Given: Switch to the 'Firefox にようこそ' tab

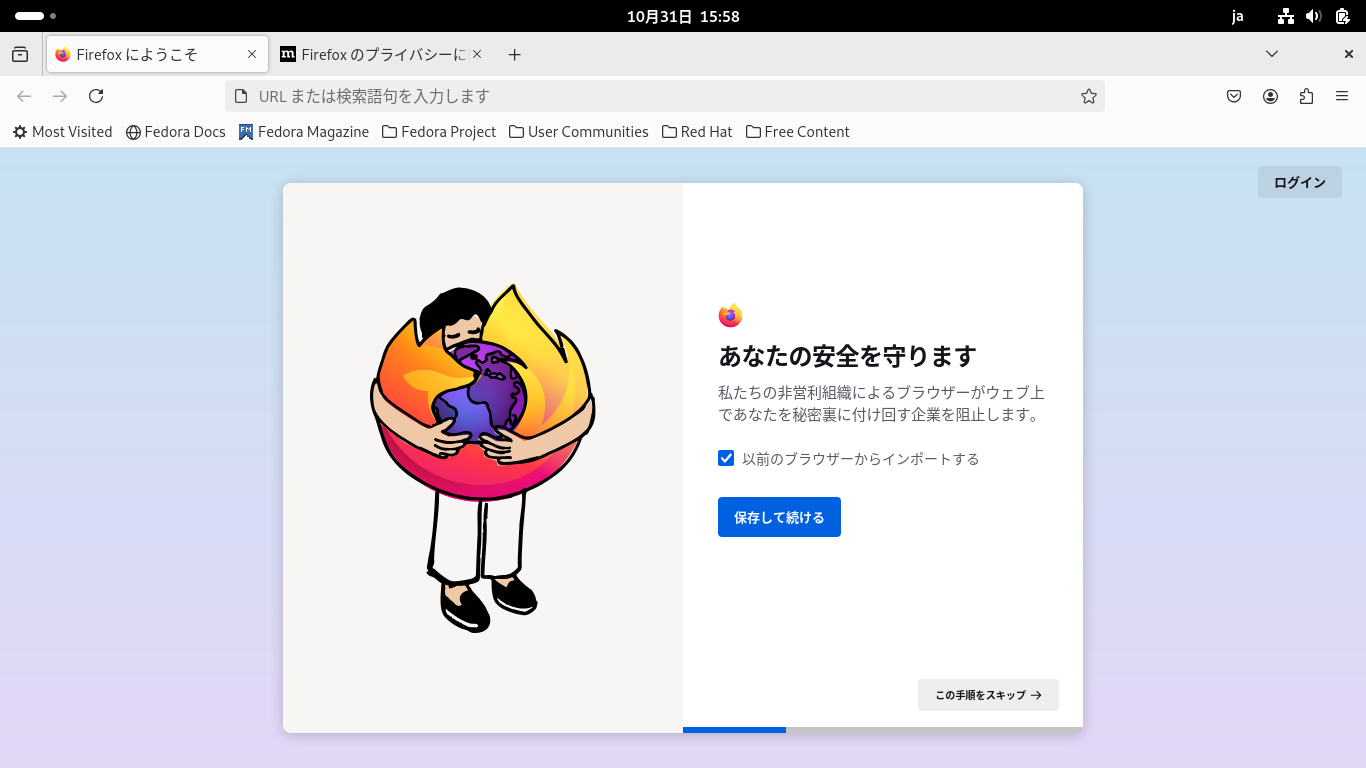Looking at the screenshot, I should pyautogui.click(x=158, y=55).
